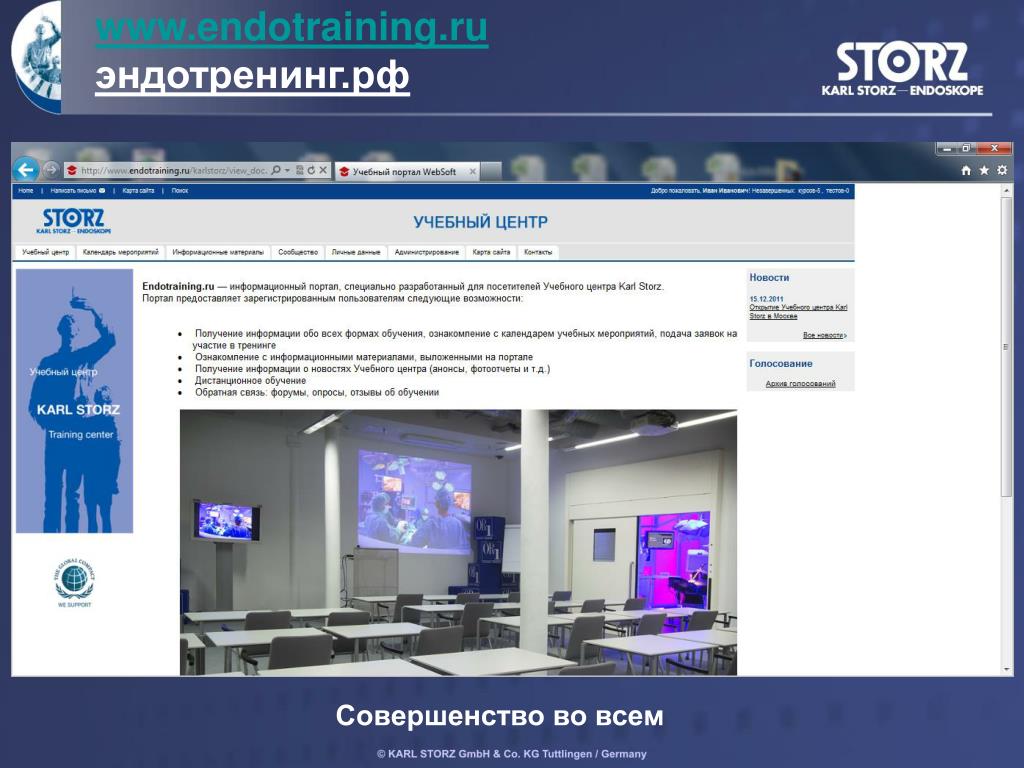Click the vertical scrollbar of the page
This screenshot has width=1024, height=768.
tap(1007, 400)
